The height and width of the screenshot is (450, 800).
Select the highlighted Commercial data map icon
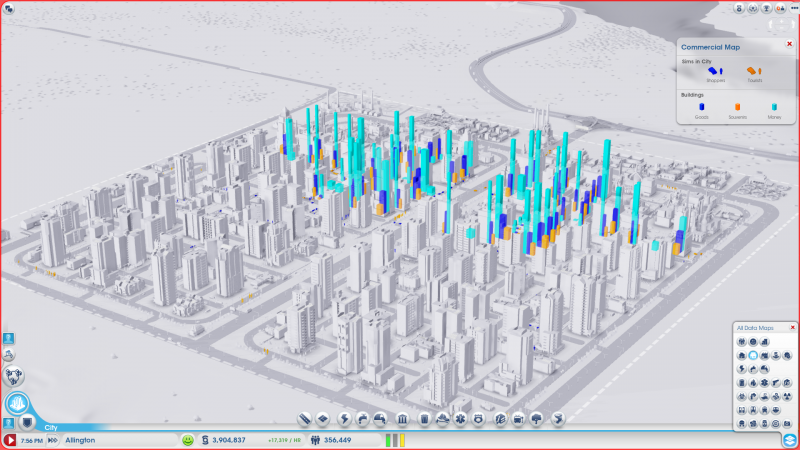(x=753, y=355)
